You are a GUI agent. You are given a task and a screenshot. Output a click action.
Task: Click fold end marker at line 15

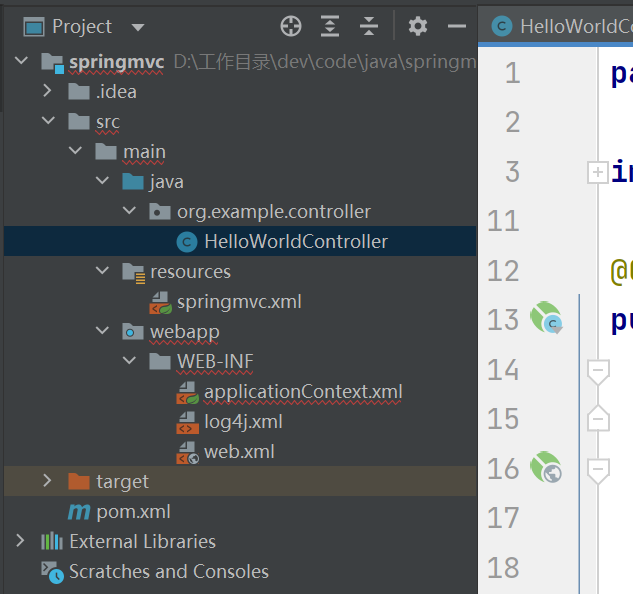598,418
